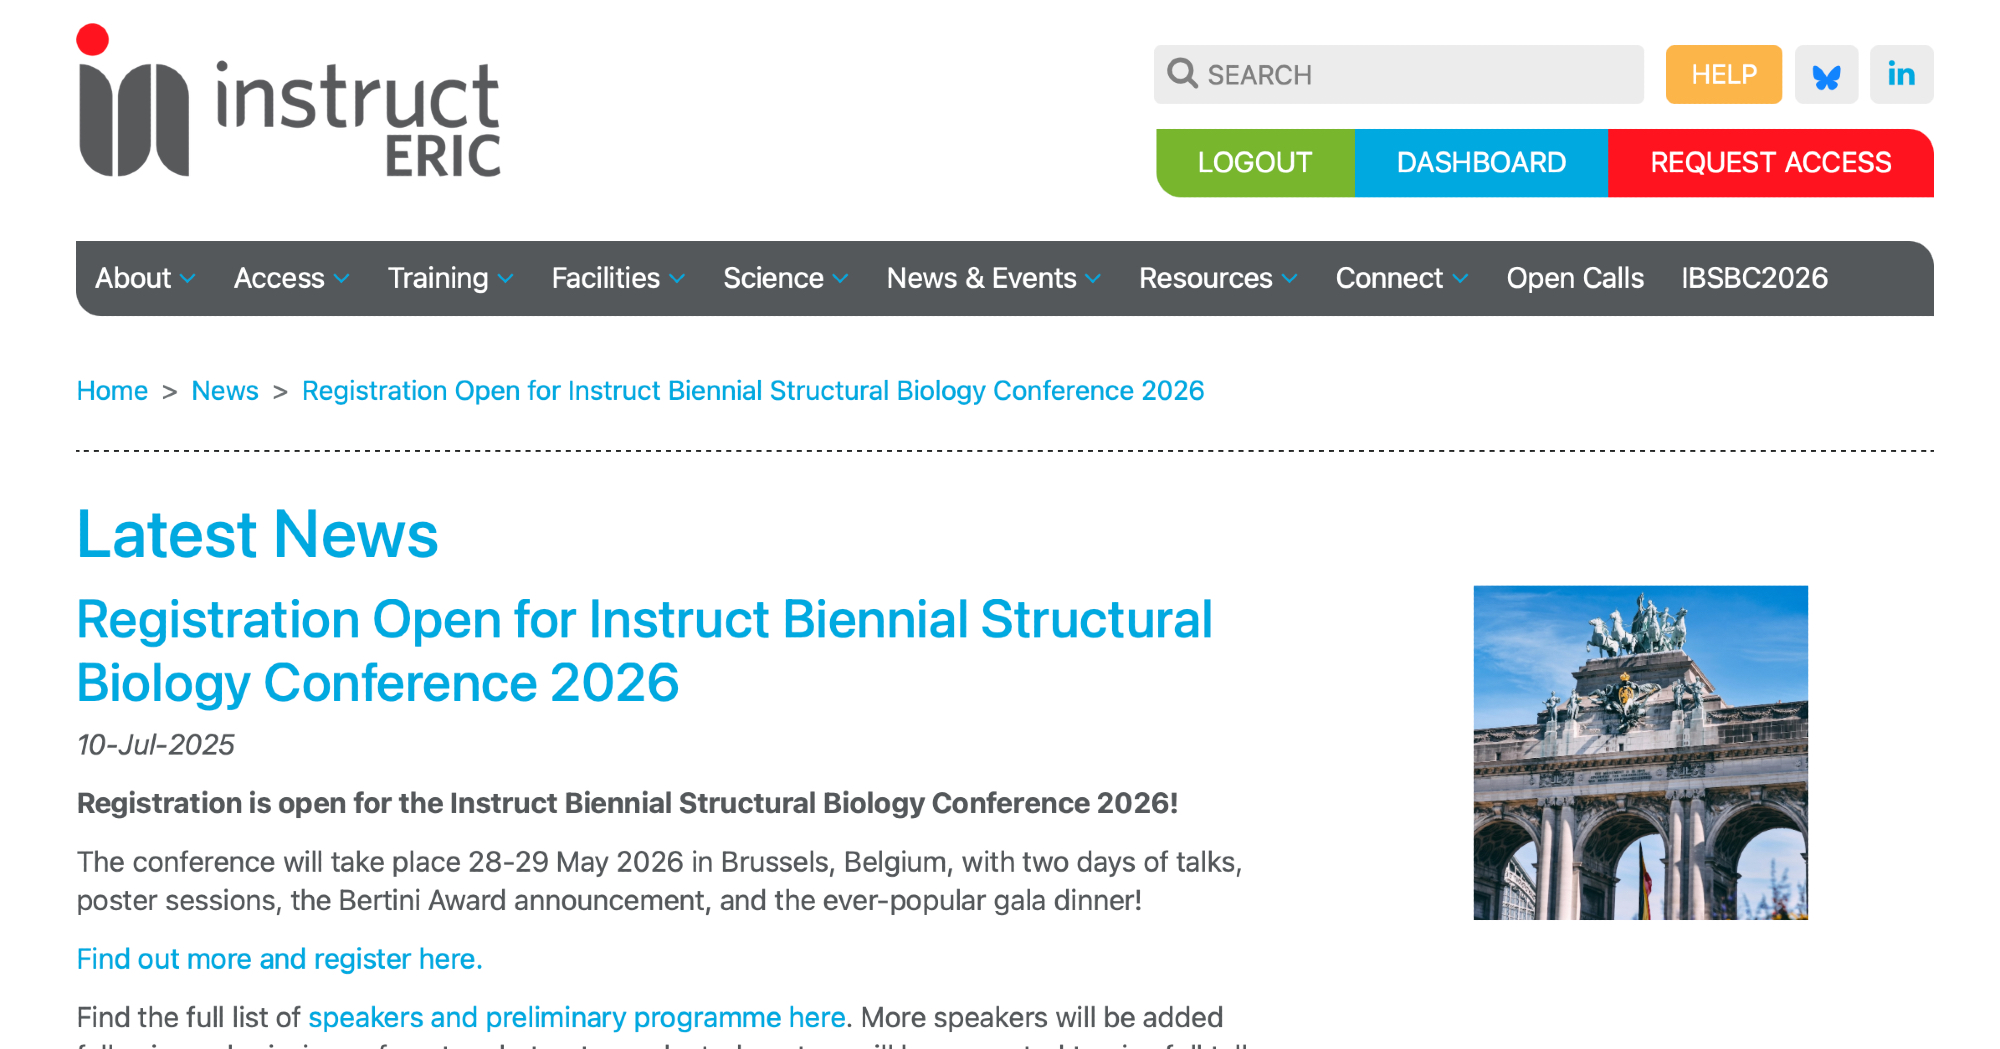Click 'Find out more and register here' link
The width and height of the screenshot is (2000, 1049).
[x=279, y=959]
